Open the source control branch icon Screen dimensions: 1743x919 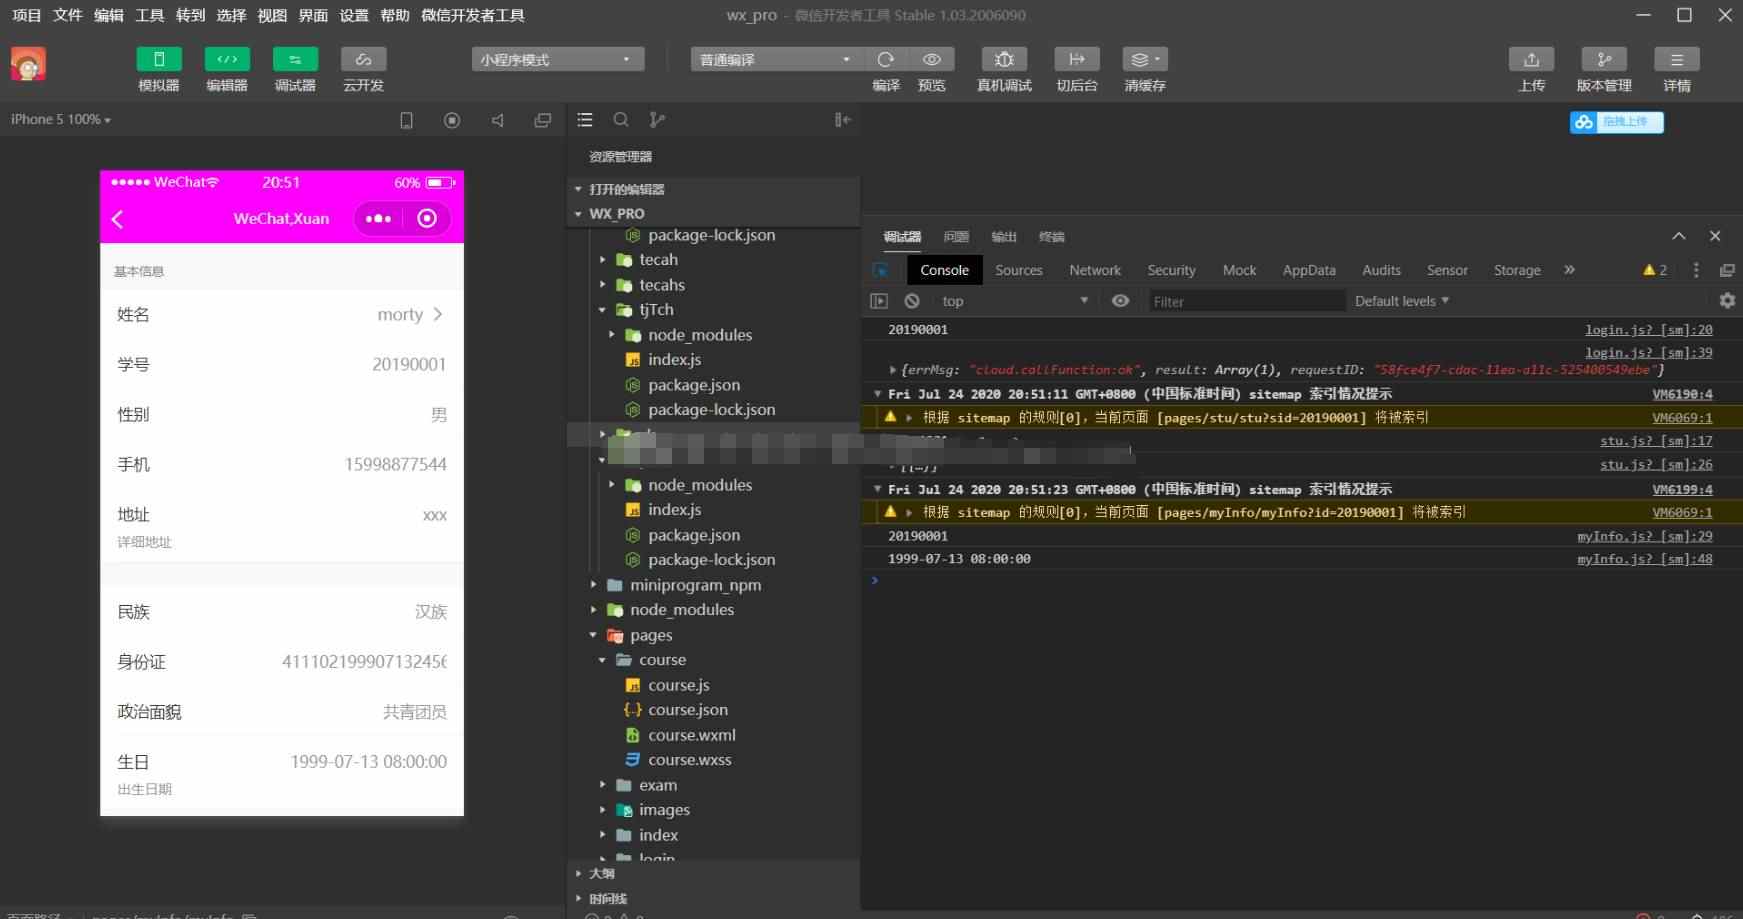coord(657,120)
